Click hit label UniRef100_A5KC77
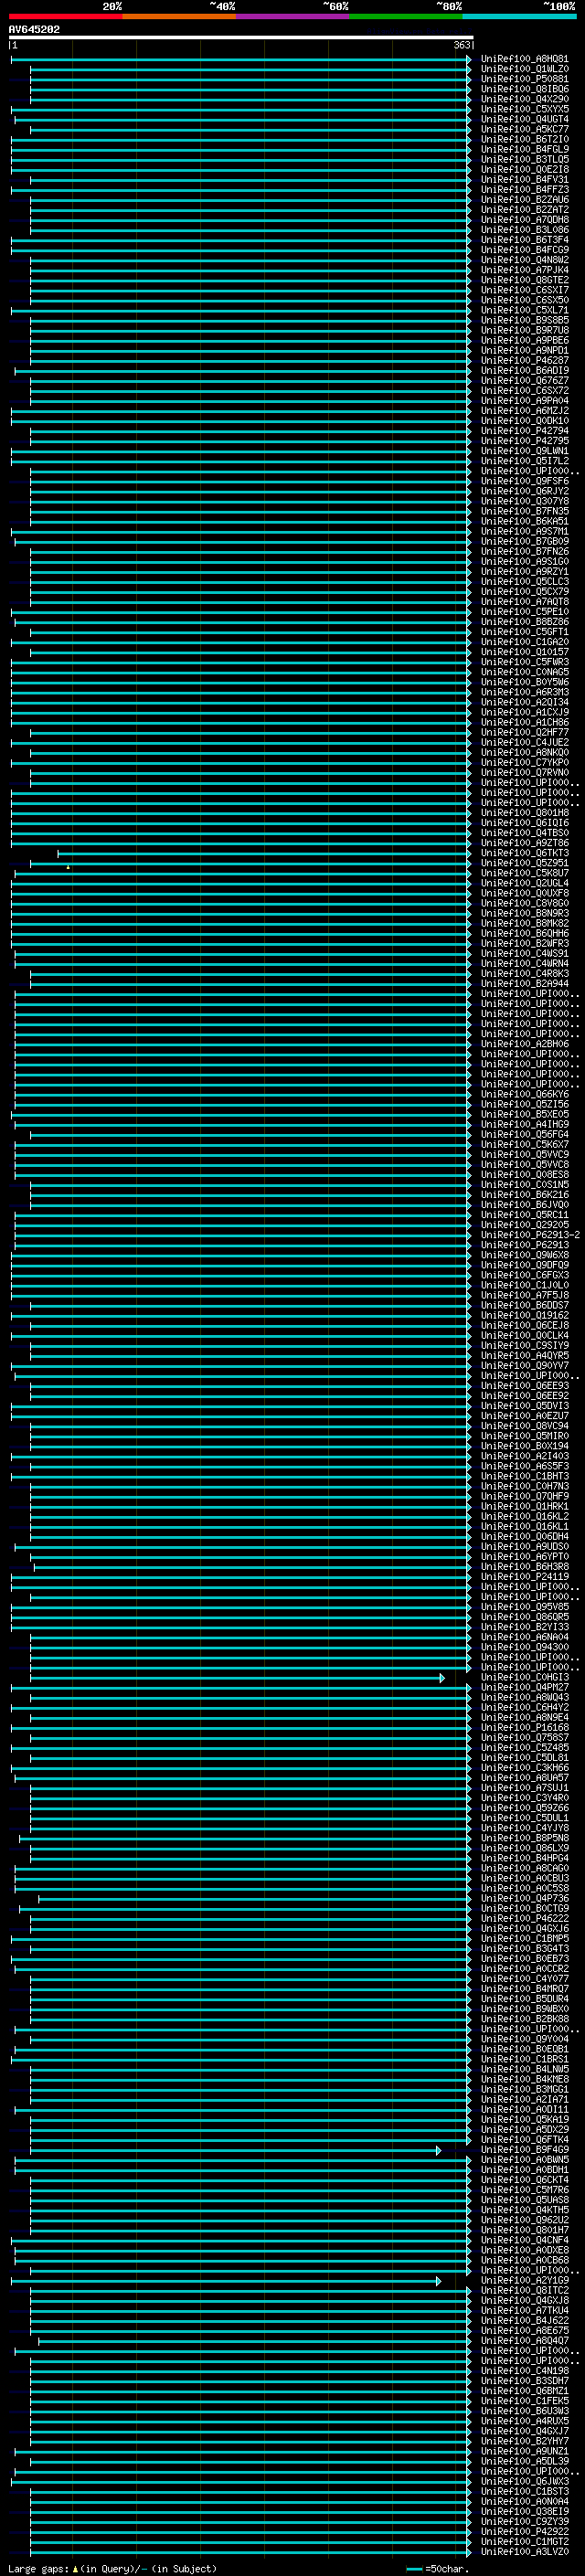Image resolution: width=585 pixels, height=2576 pixels. [524, 129]
